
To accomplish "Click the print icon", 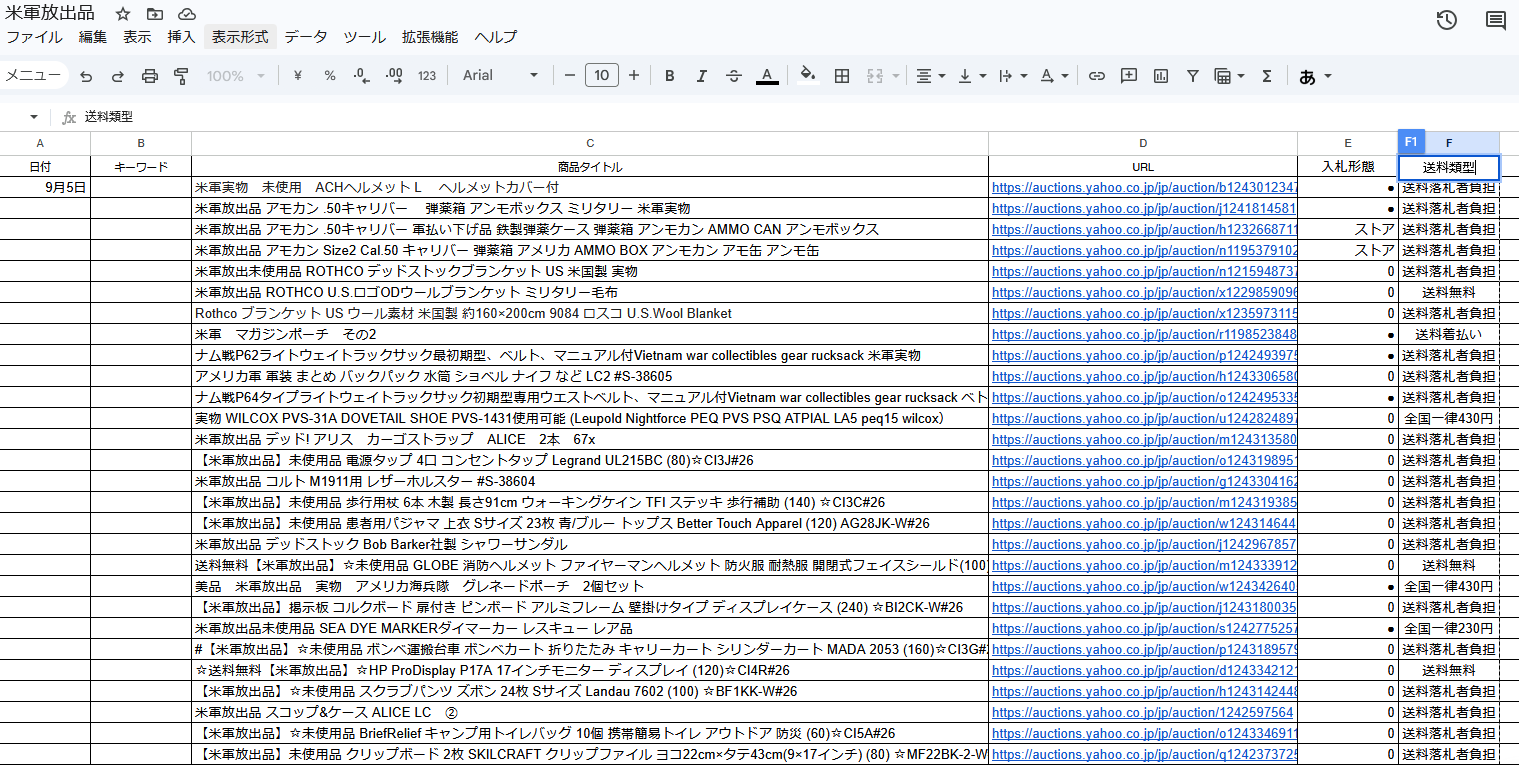I will pyautogui.click(x=150, y=76).
